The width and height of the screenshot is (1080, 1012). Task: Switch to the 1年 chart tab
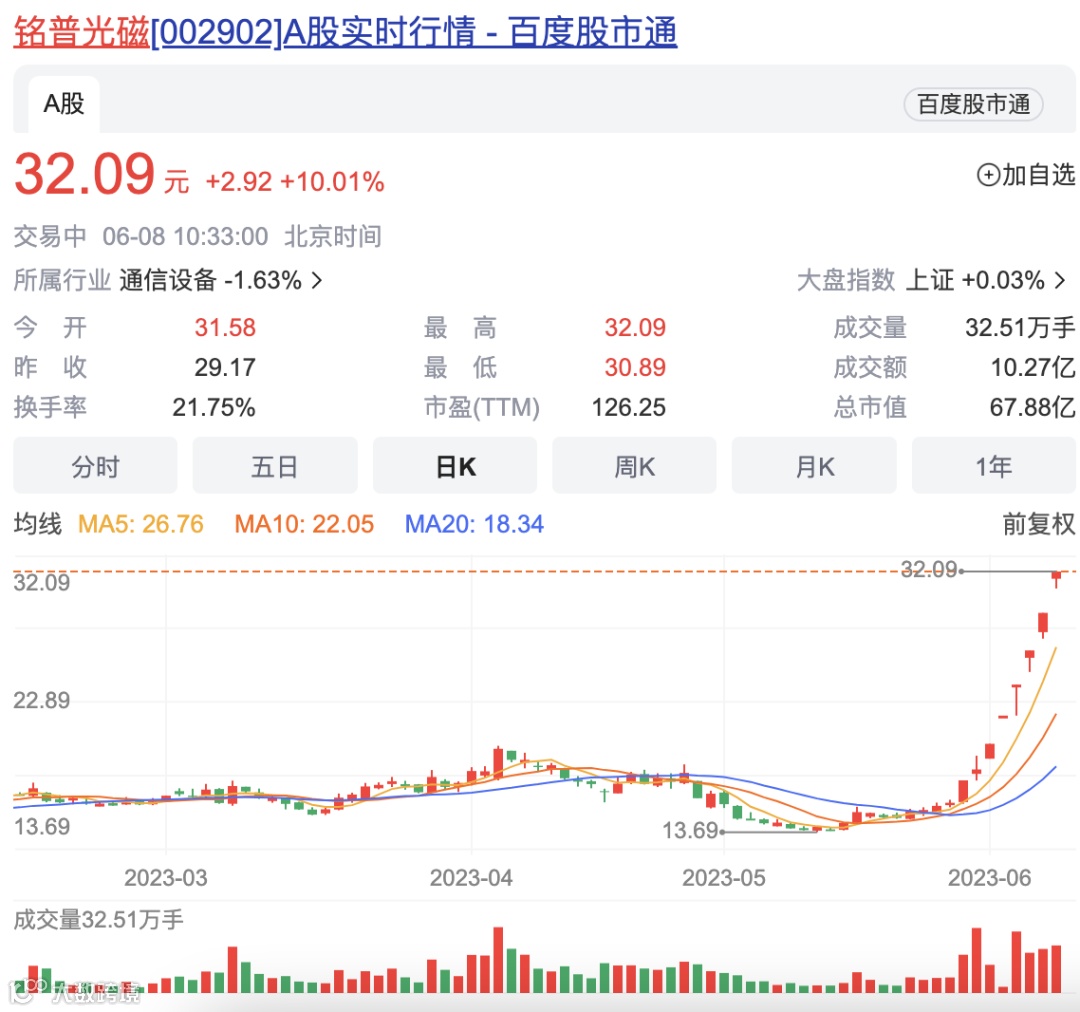click(x=993, y=466)
